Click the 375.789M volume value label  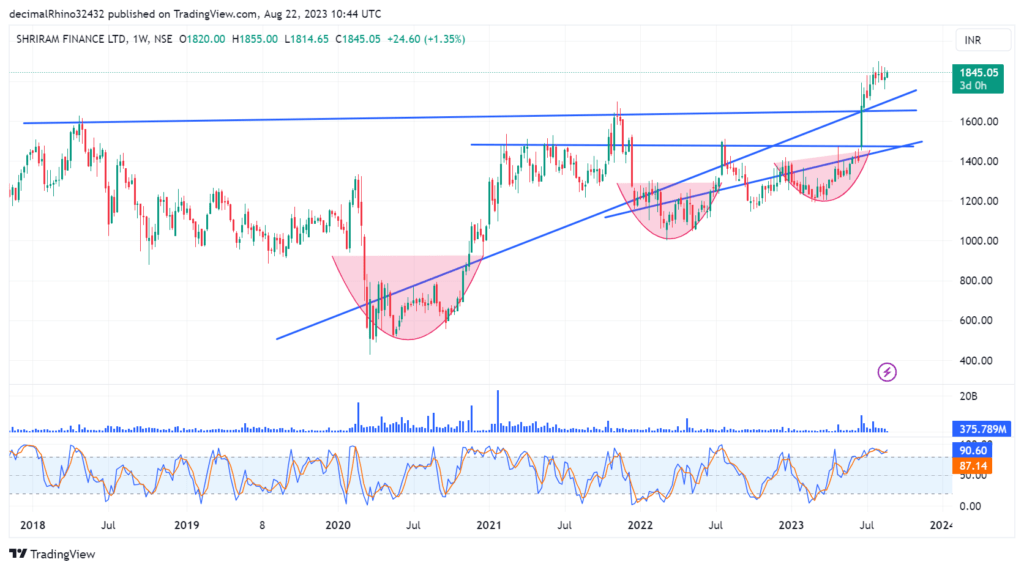[982, 429]
